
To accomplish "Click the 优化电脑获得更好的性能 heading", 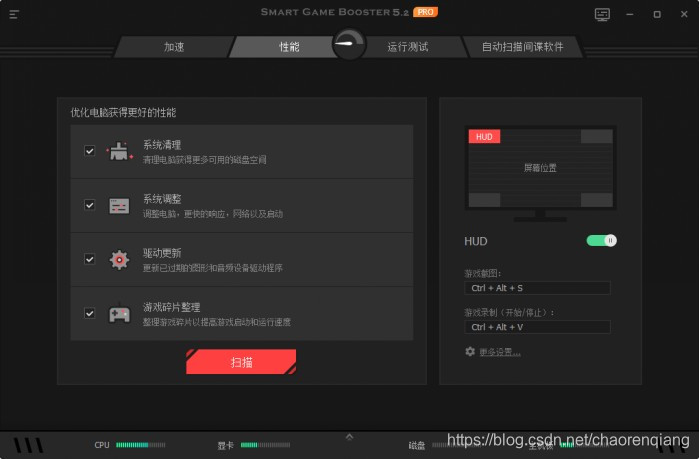I will 123,112.
